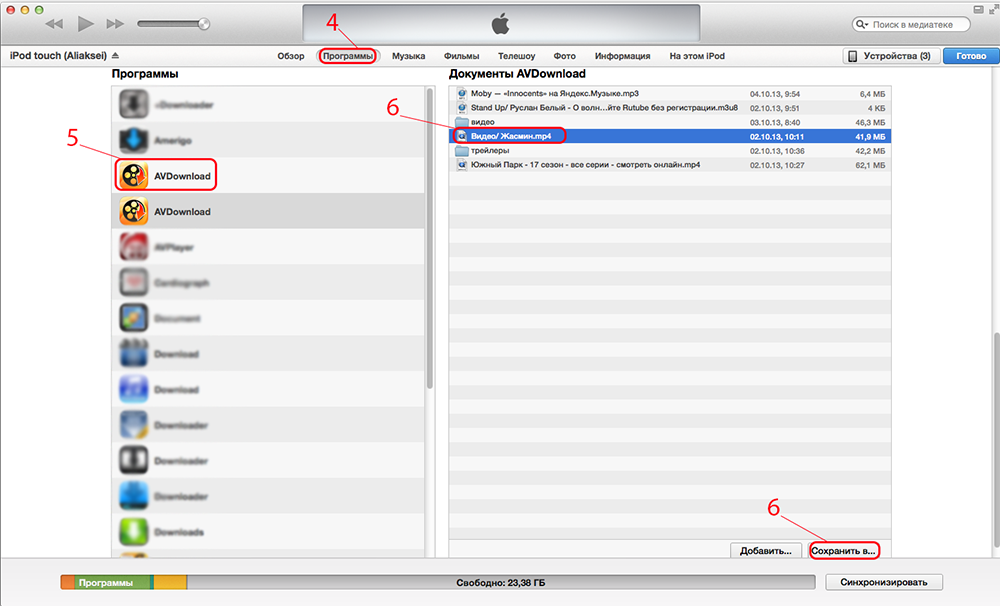1000x606 pixels.
Task: Open the Устройства (3) device list
Action: [x=891, y=56]
